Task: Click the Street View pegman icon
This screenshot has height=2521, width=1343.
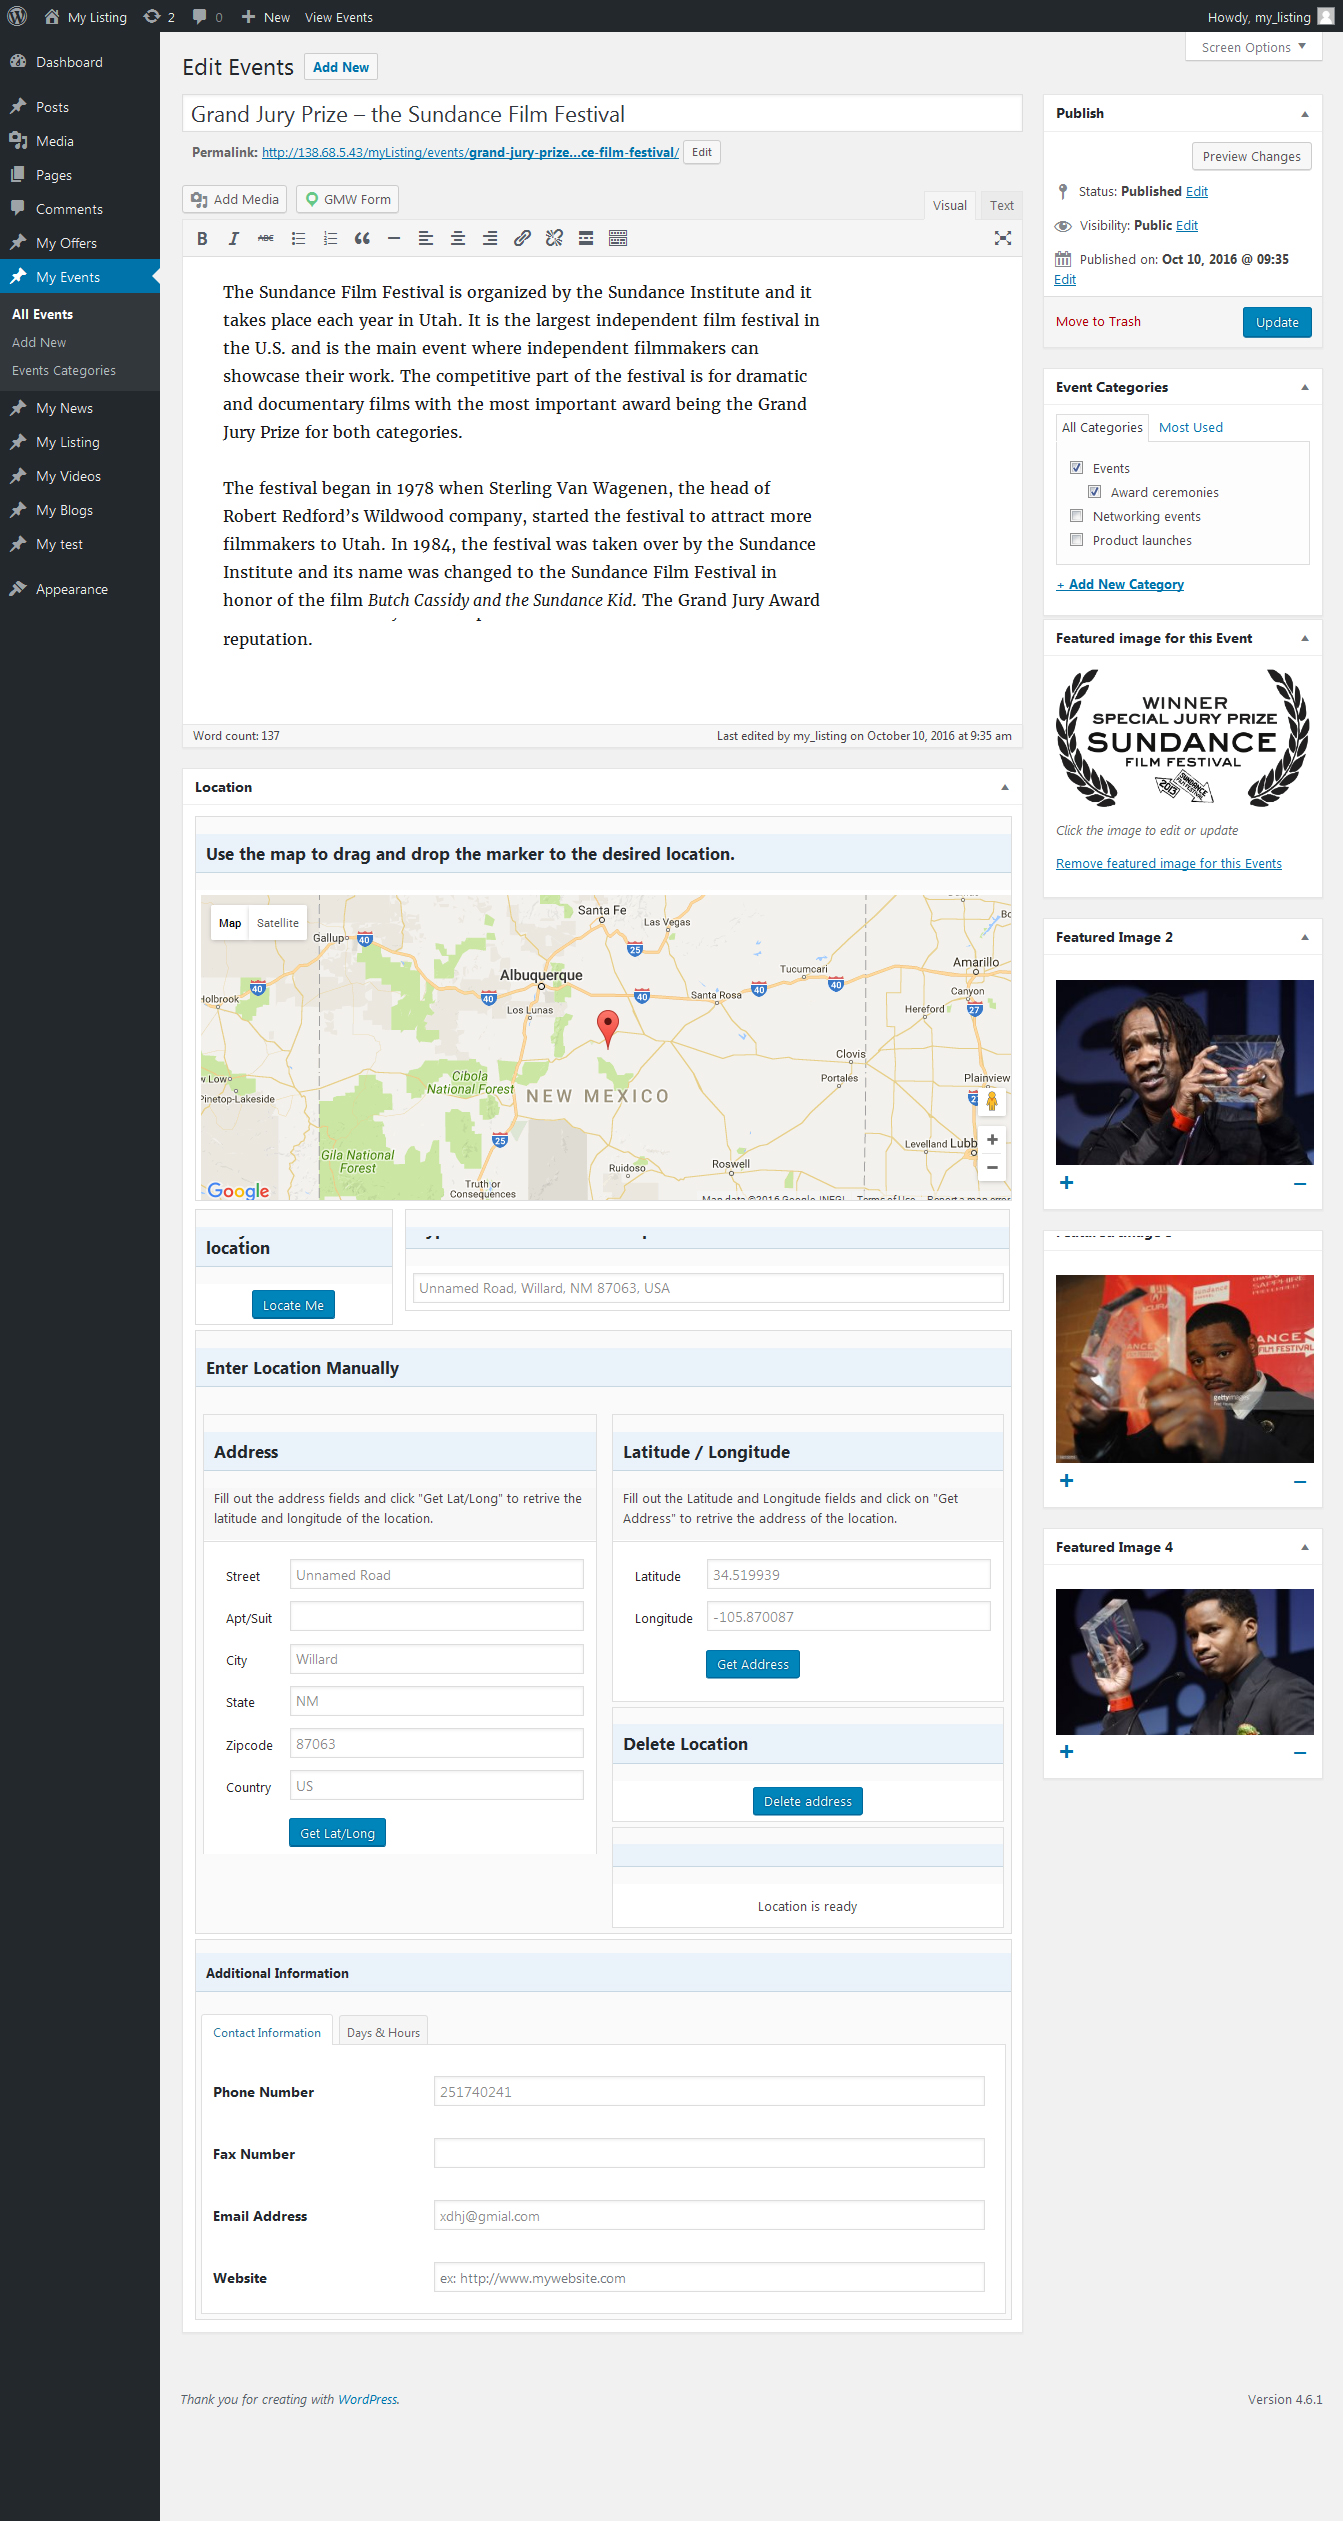Action: (x=992, y=1101)
